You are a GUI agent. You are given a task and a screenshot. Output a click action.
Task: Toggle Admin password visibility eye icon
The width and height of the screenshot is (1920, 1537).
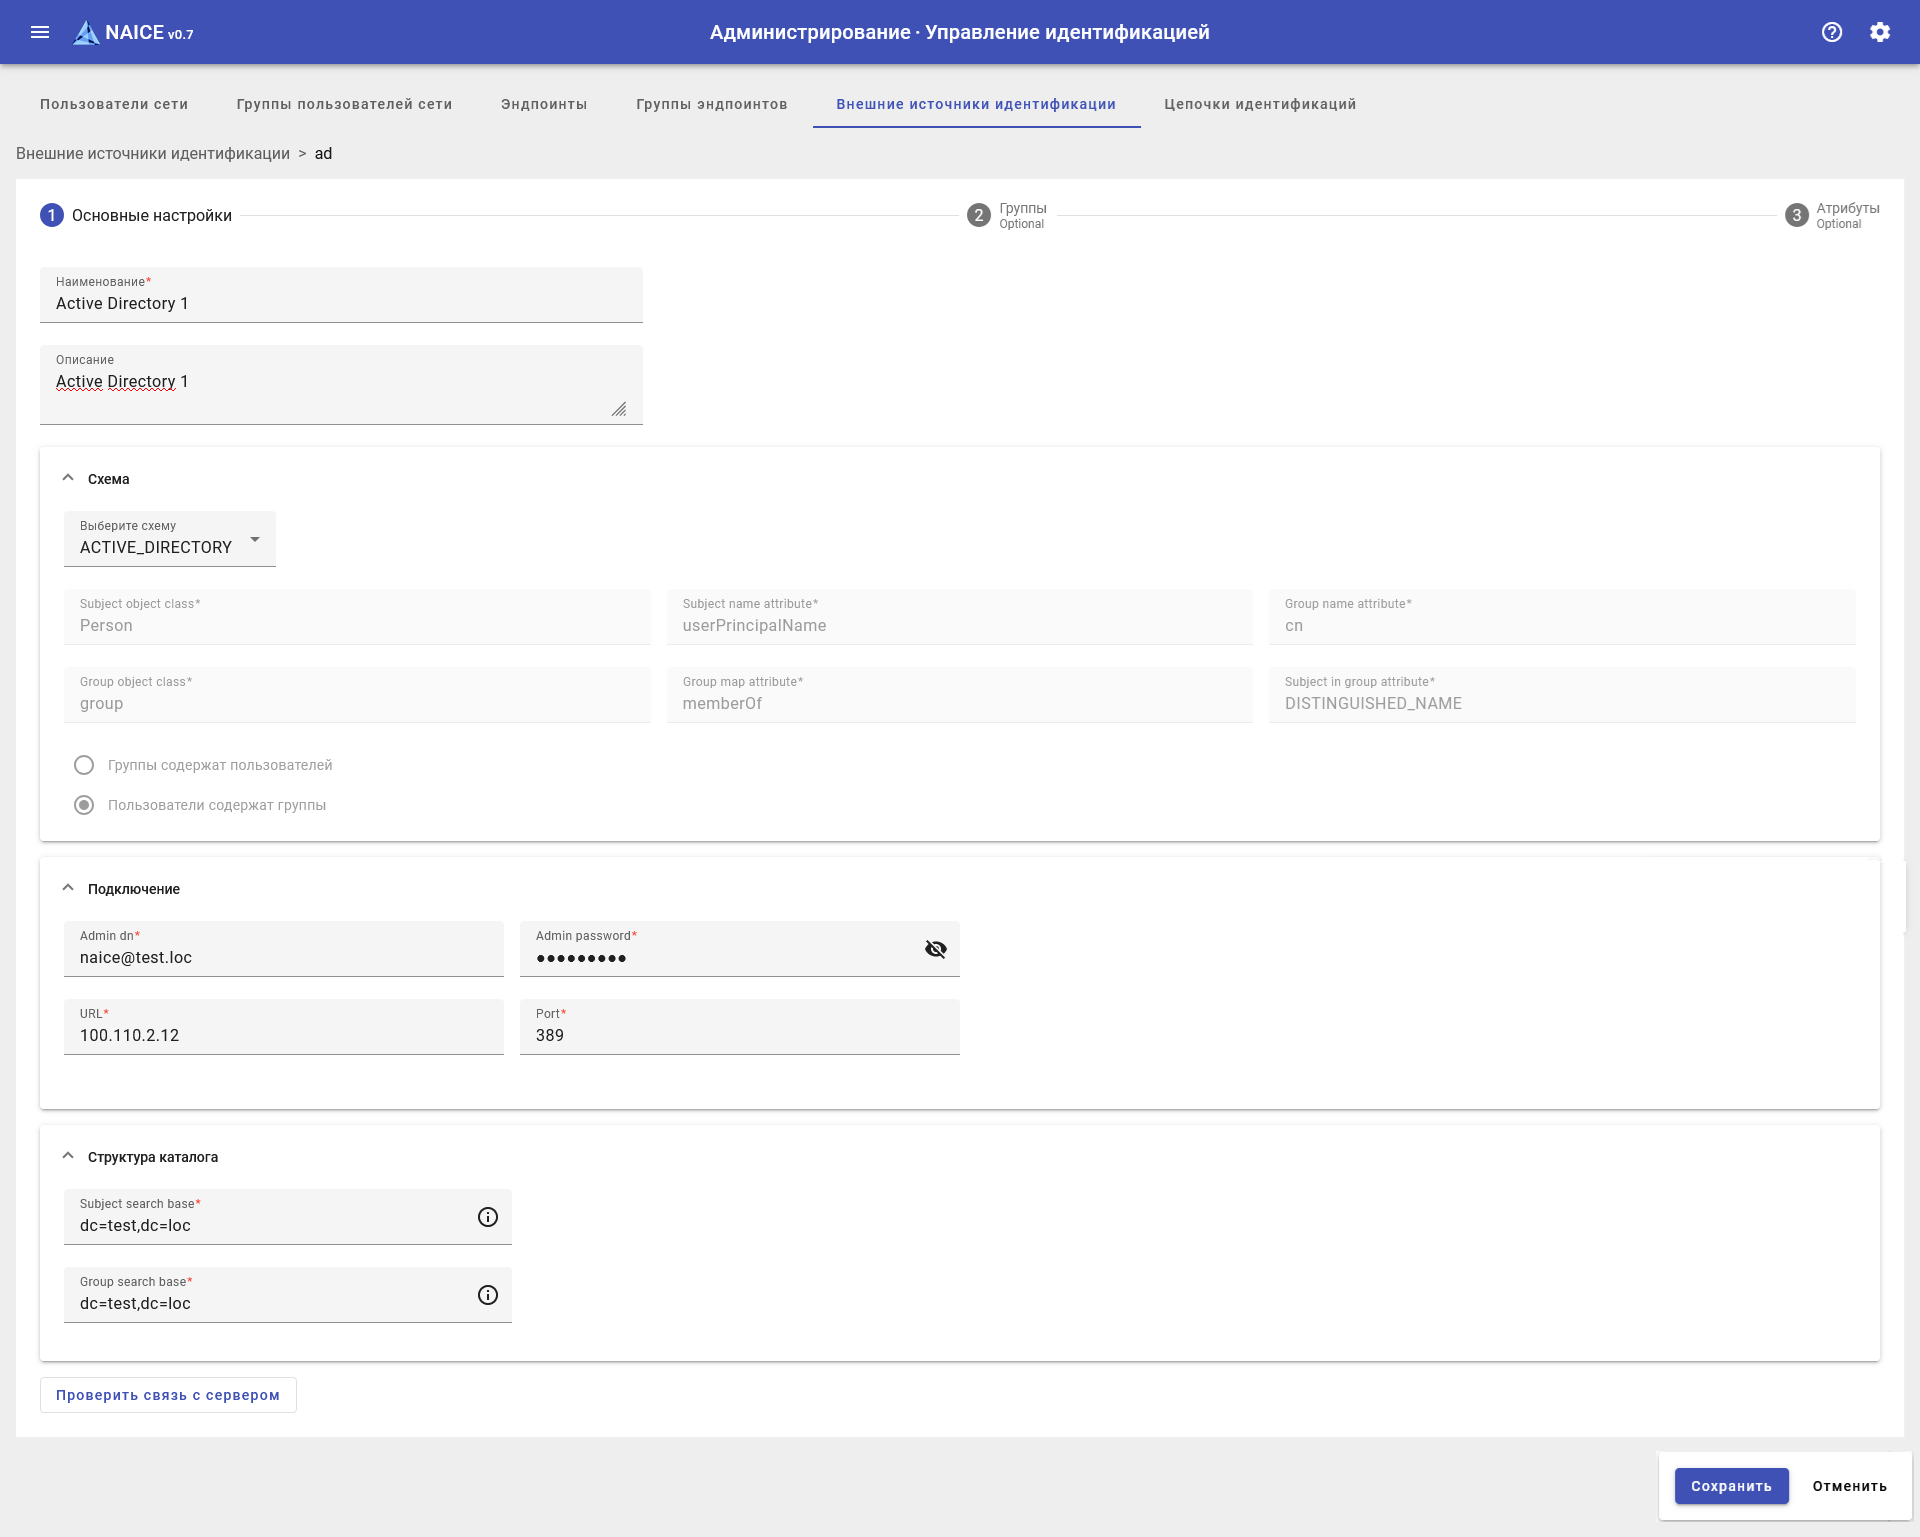[x=936, y=949]
